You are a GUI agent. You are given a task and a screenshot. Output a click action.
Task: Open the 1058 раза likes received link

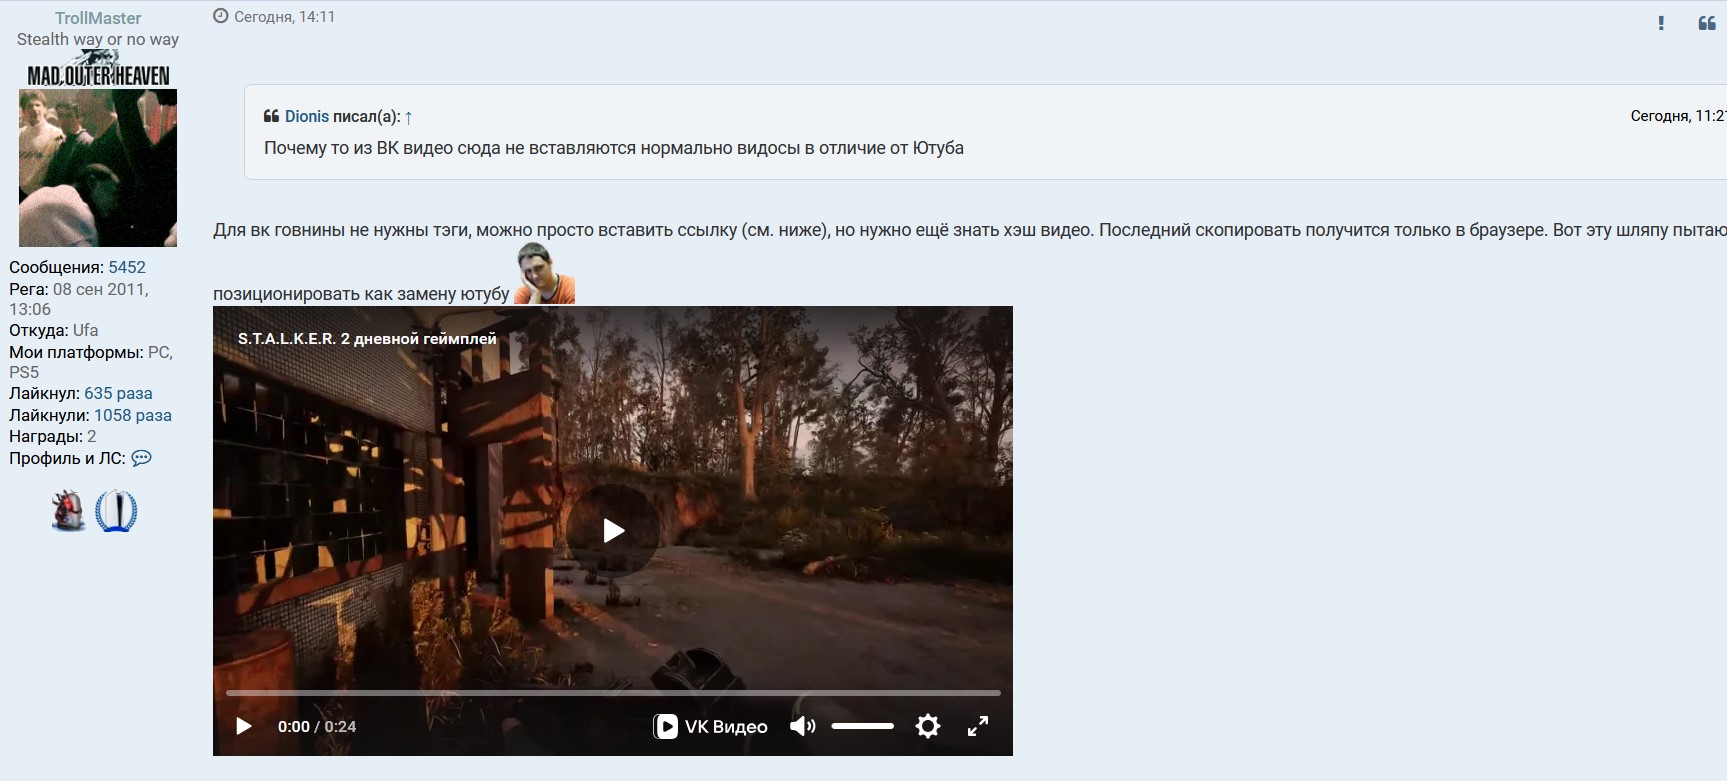(133, 415)
